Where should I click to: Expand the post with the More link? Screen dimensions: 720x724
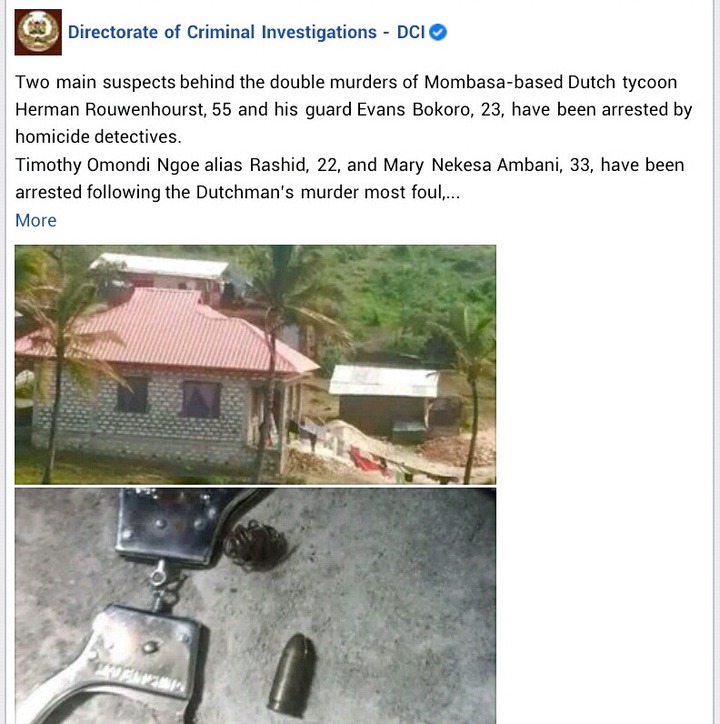[x=36, y=220]
